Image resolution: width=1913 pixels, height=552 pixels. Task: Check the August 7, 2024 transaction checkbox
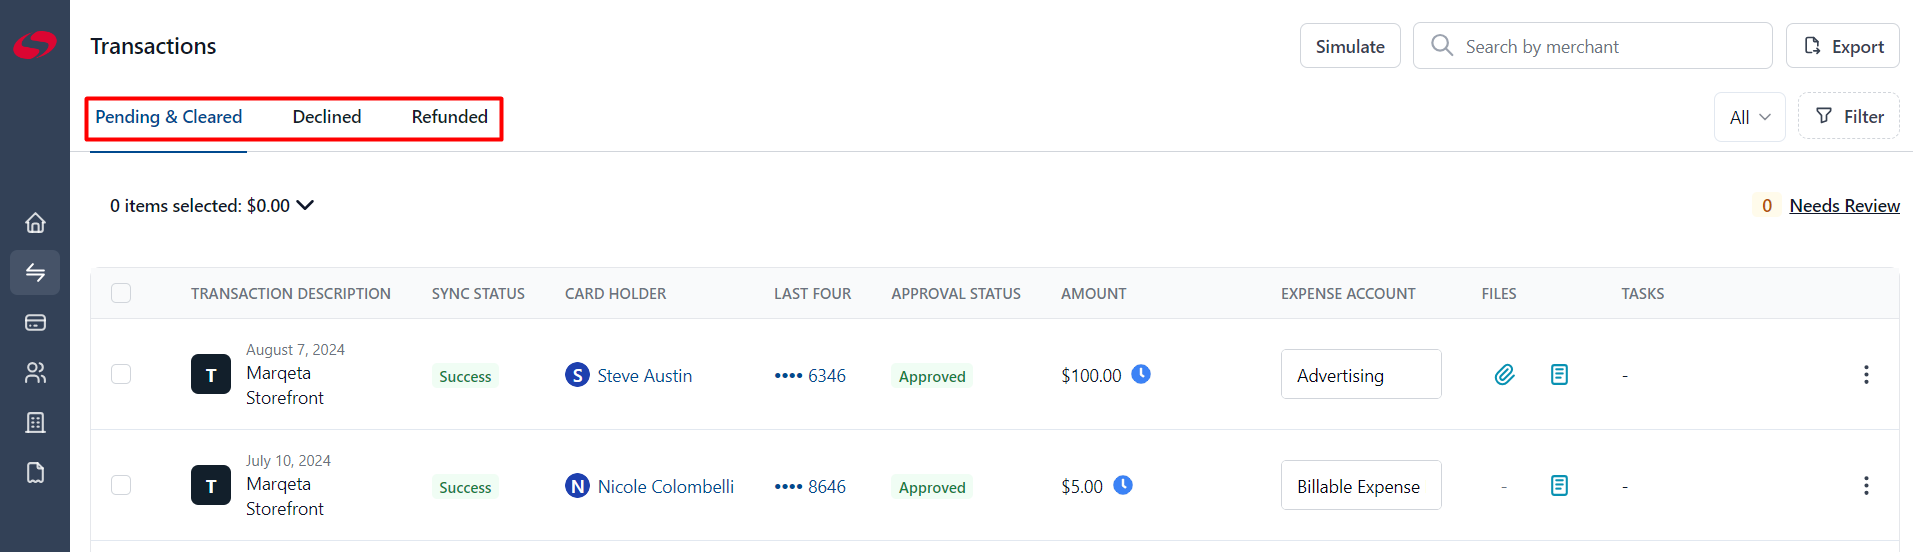121,374
